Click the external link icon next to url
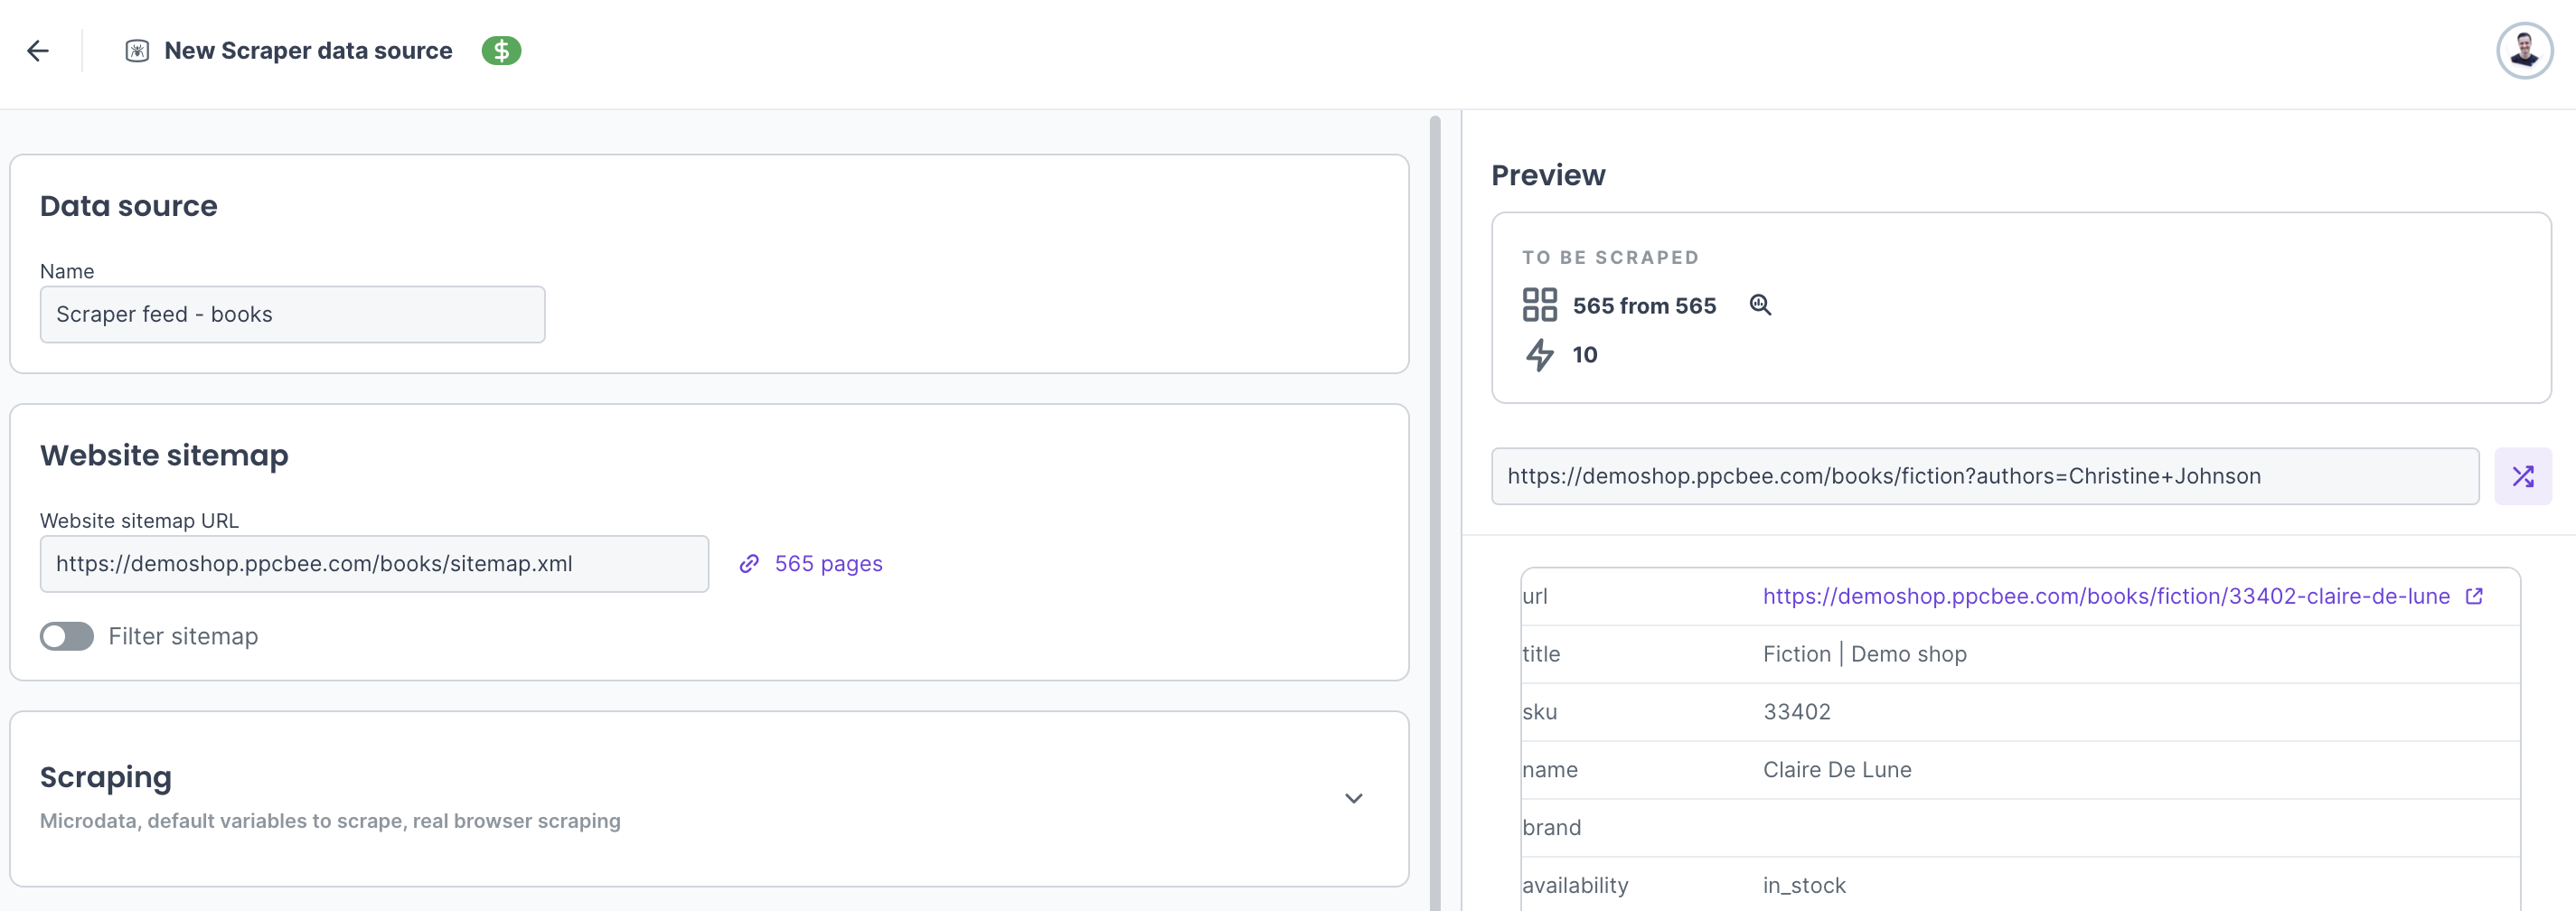The width and height of the screenshot is (2576, 911). coord(2474,596)
